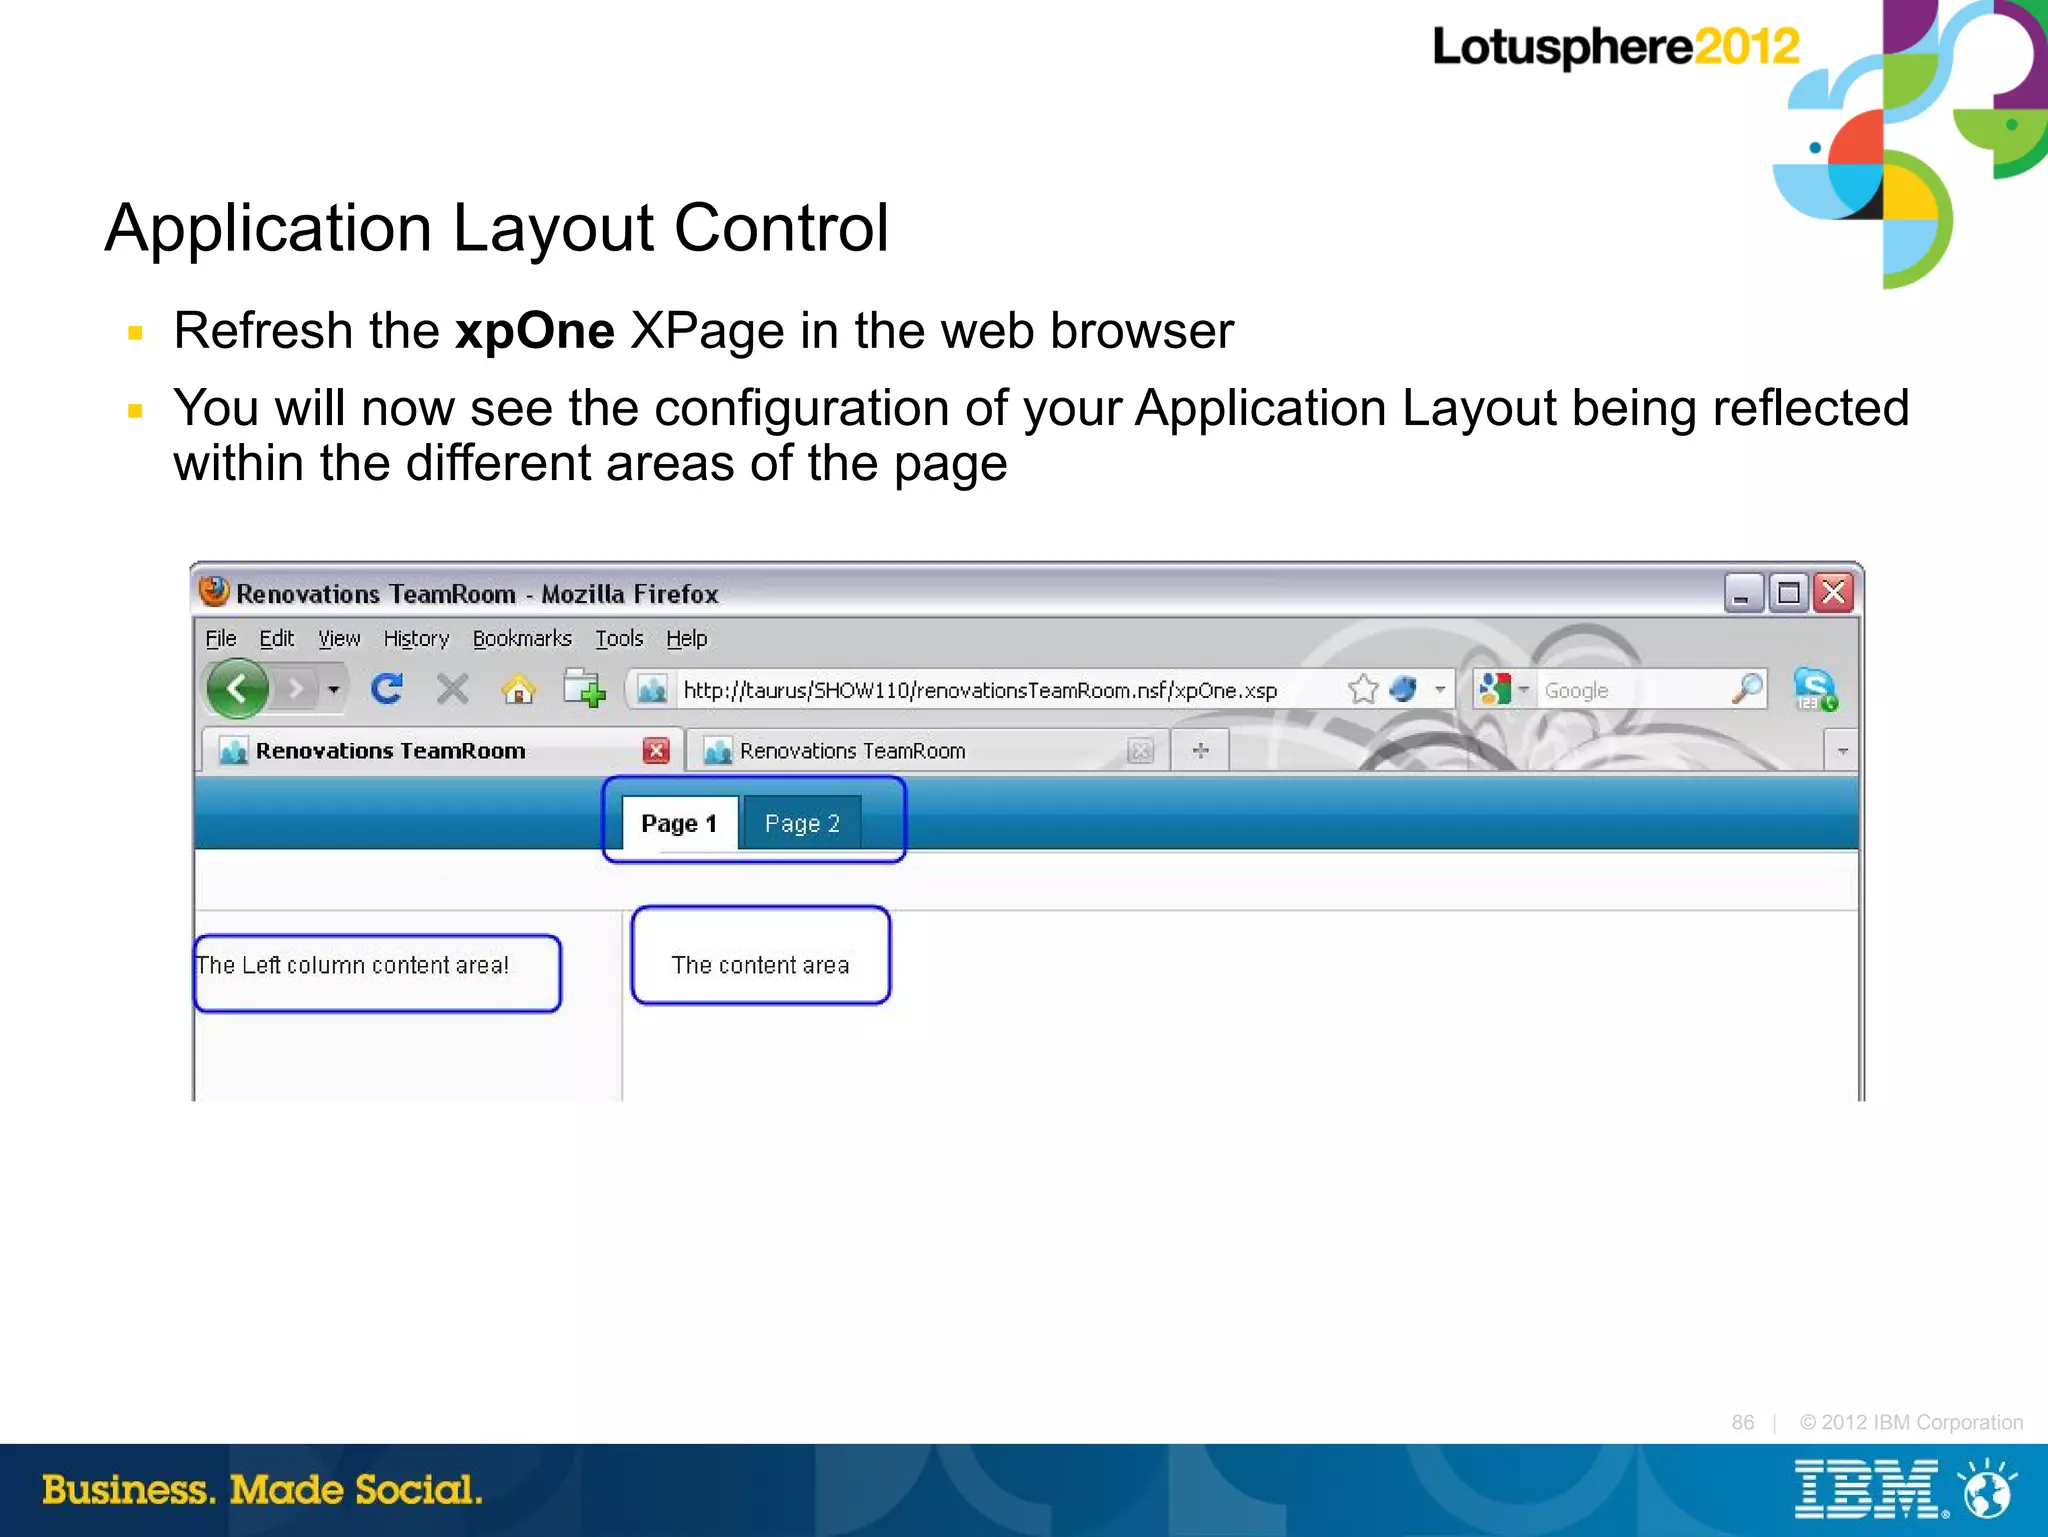This screenshot has width=2048, height=1537.
Task: Go to the Home page icon
Action: tap(518, 689)
